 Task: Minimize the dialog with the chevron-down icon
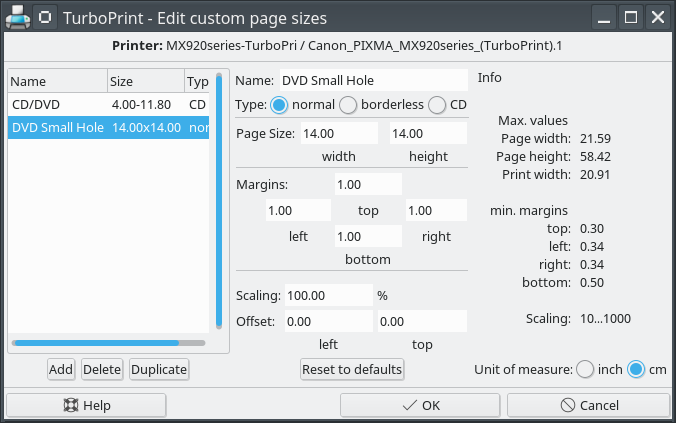coord(603,17)
